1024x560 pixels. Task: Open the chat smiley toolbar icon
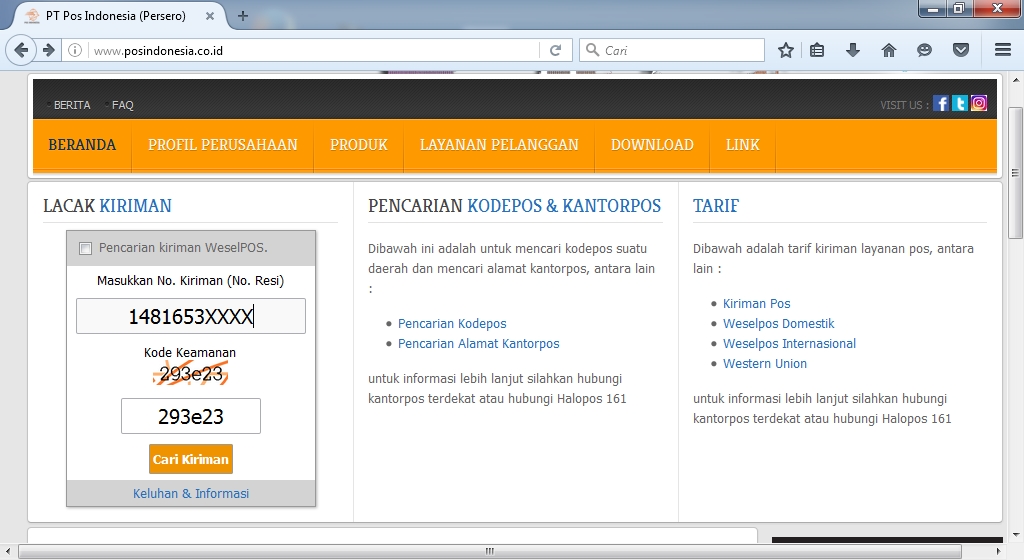pos(924,50)
